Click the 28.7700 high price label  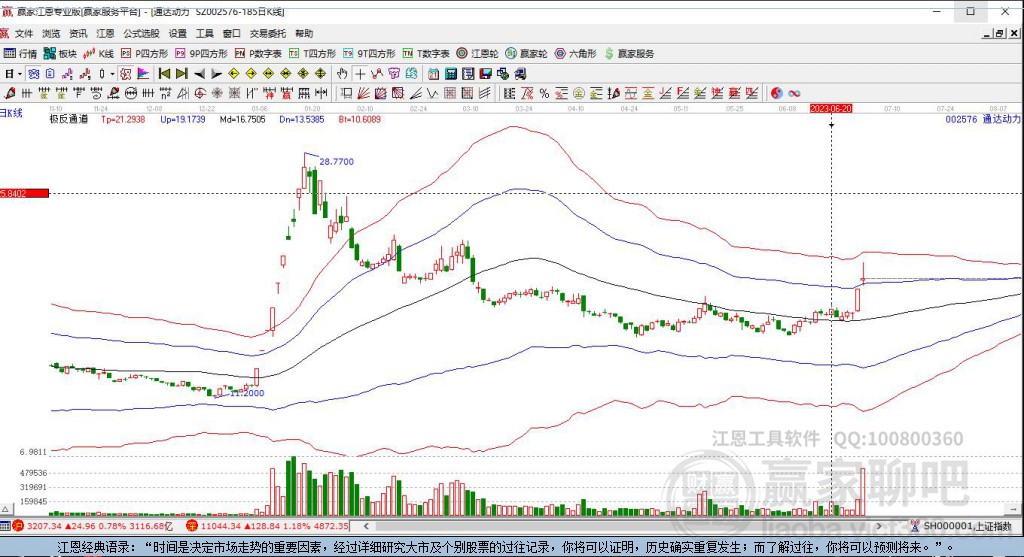[336, 161]
